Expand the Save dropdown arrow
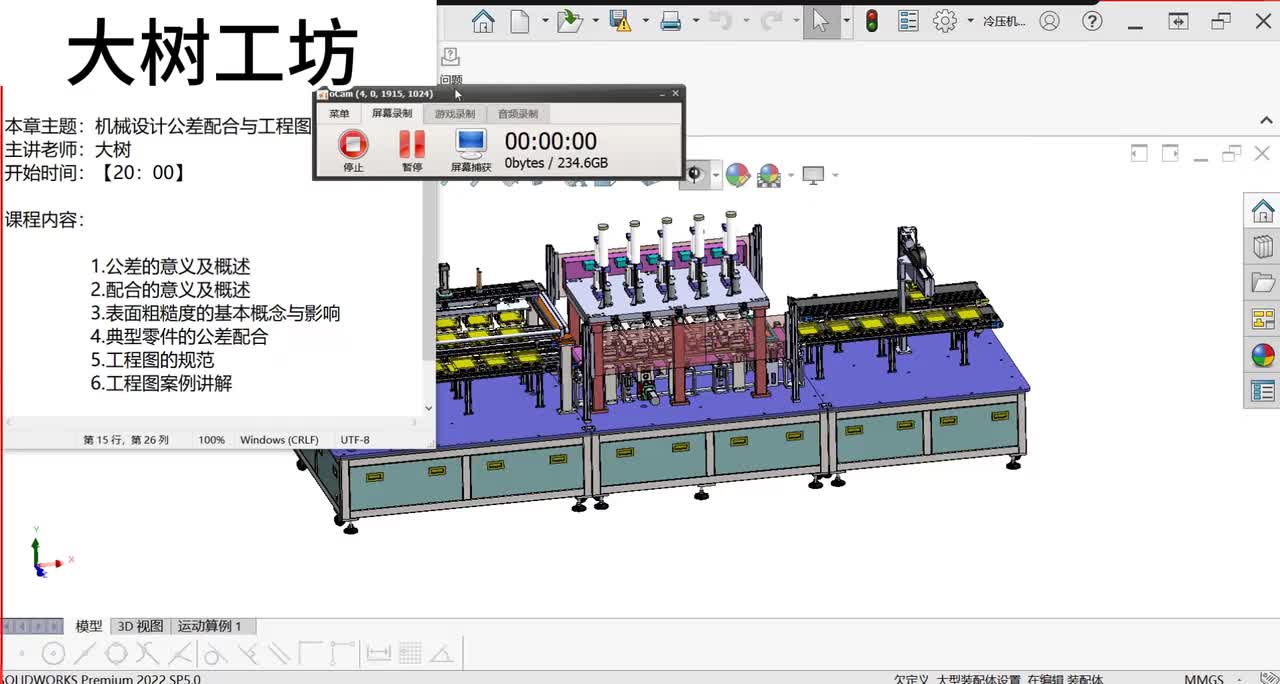Image resolution: width=1280 pixels, height=684 pixels. pos(645,20)
